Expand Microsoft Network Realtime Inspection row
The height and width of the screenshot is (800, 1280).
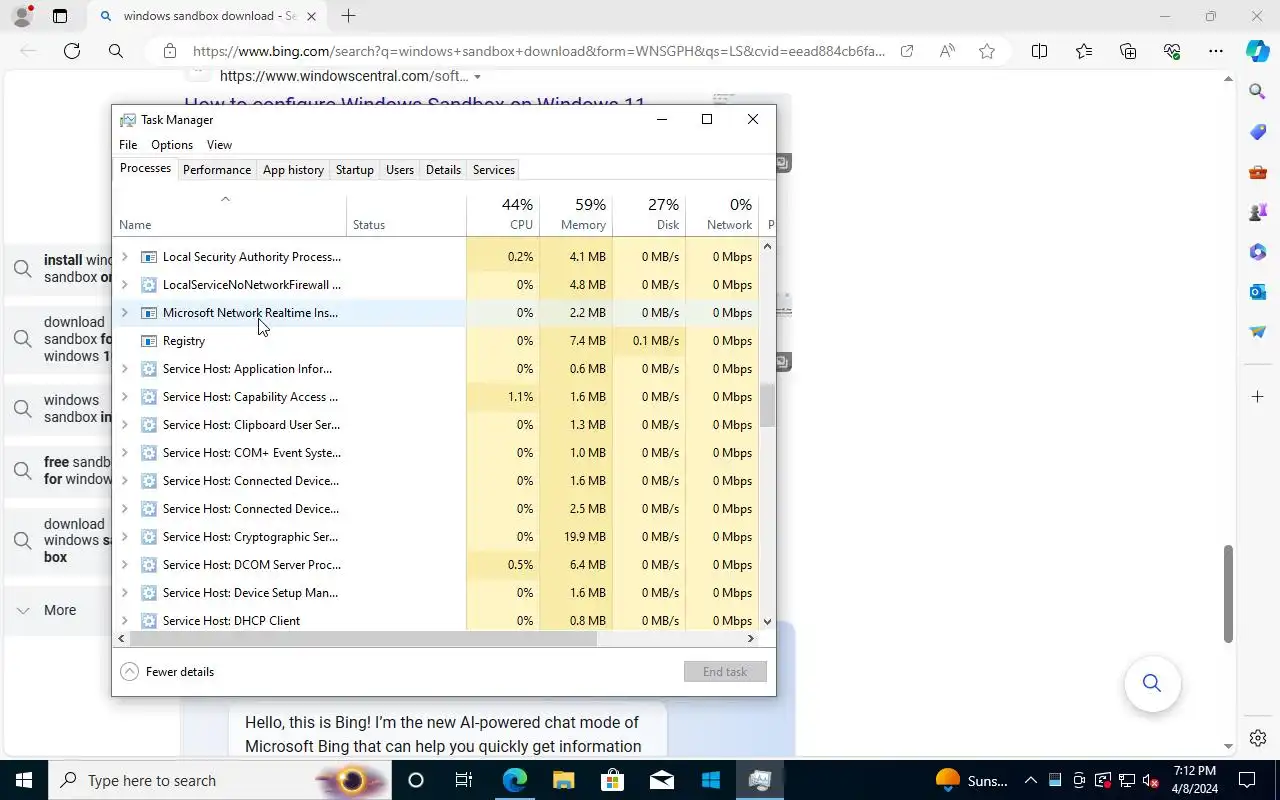pos(124,313)
